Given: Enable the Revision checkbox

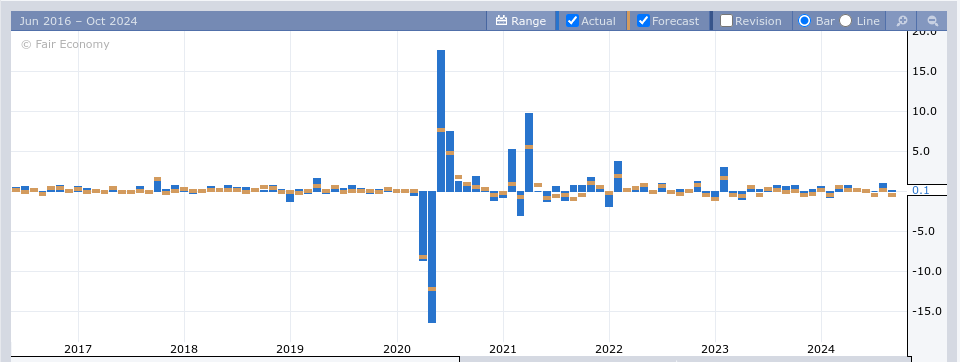Looking at the screenshot, I should pyautogui.click(x=726, y=20).
